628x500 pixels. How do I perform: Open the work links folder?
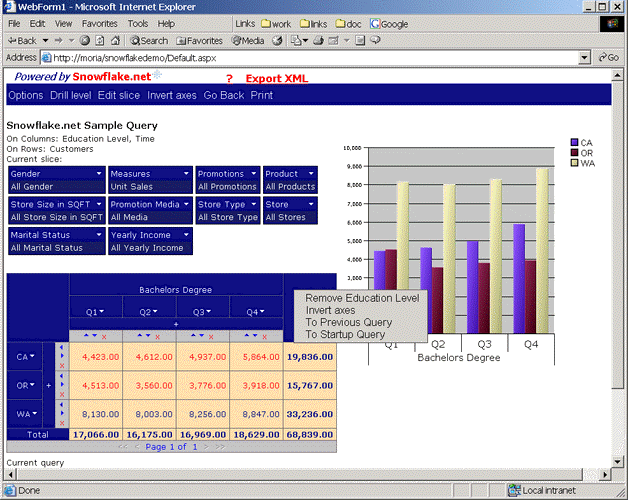pos(276,24)
